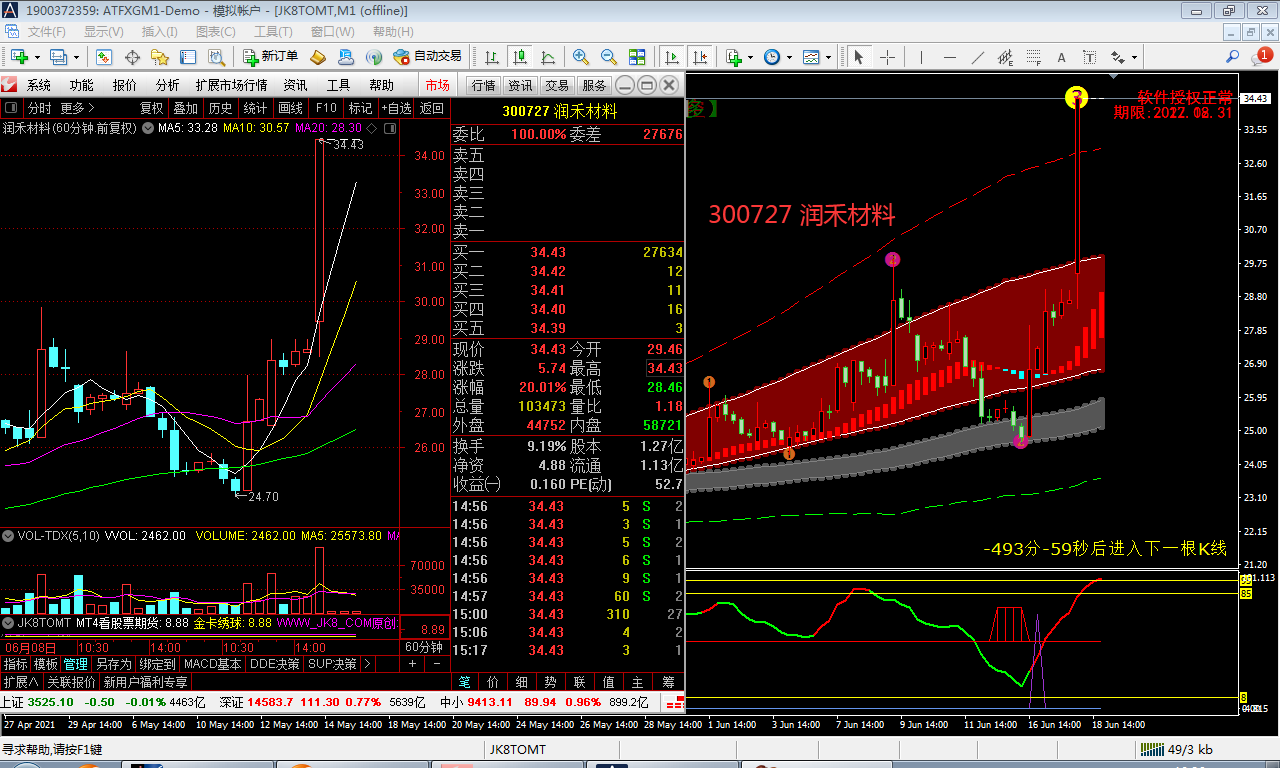Select the text A tool
1280x768 pixels.
[1062, 57]
